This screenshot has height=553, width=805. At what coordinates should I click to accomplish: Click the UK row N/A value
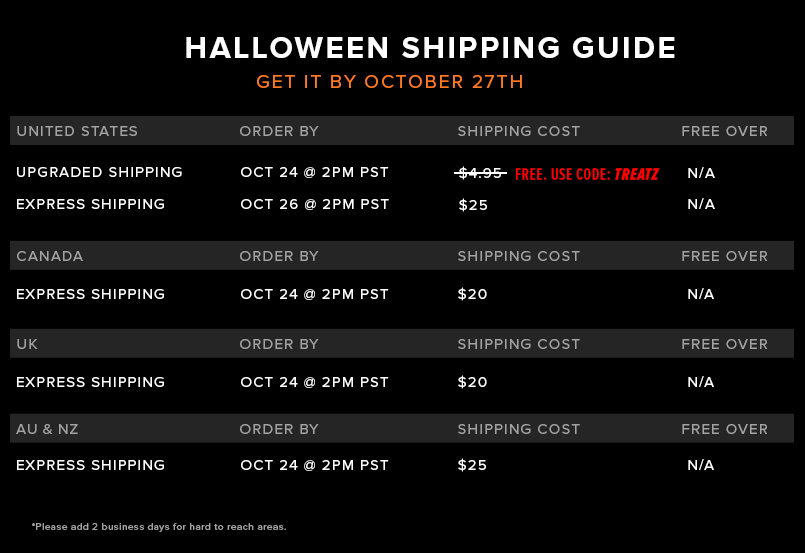(701, 382)
